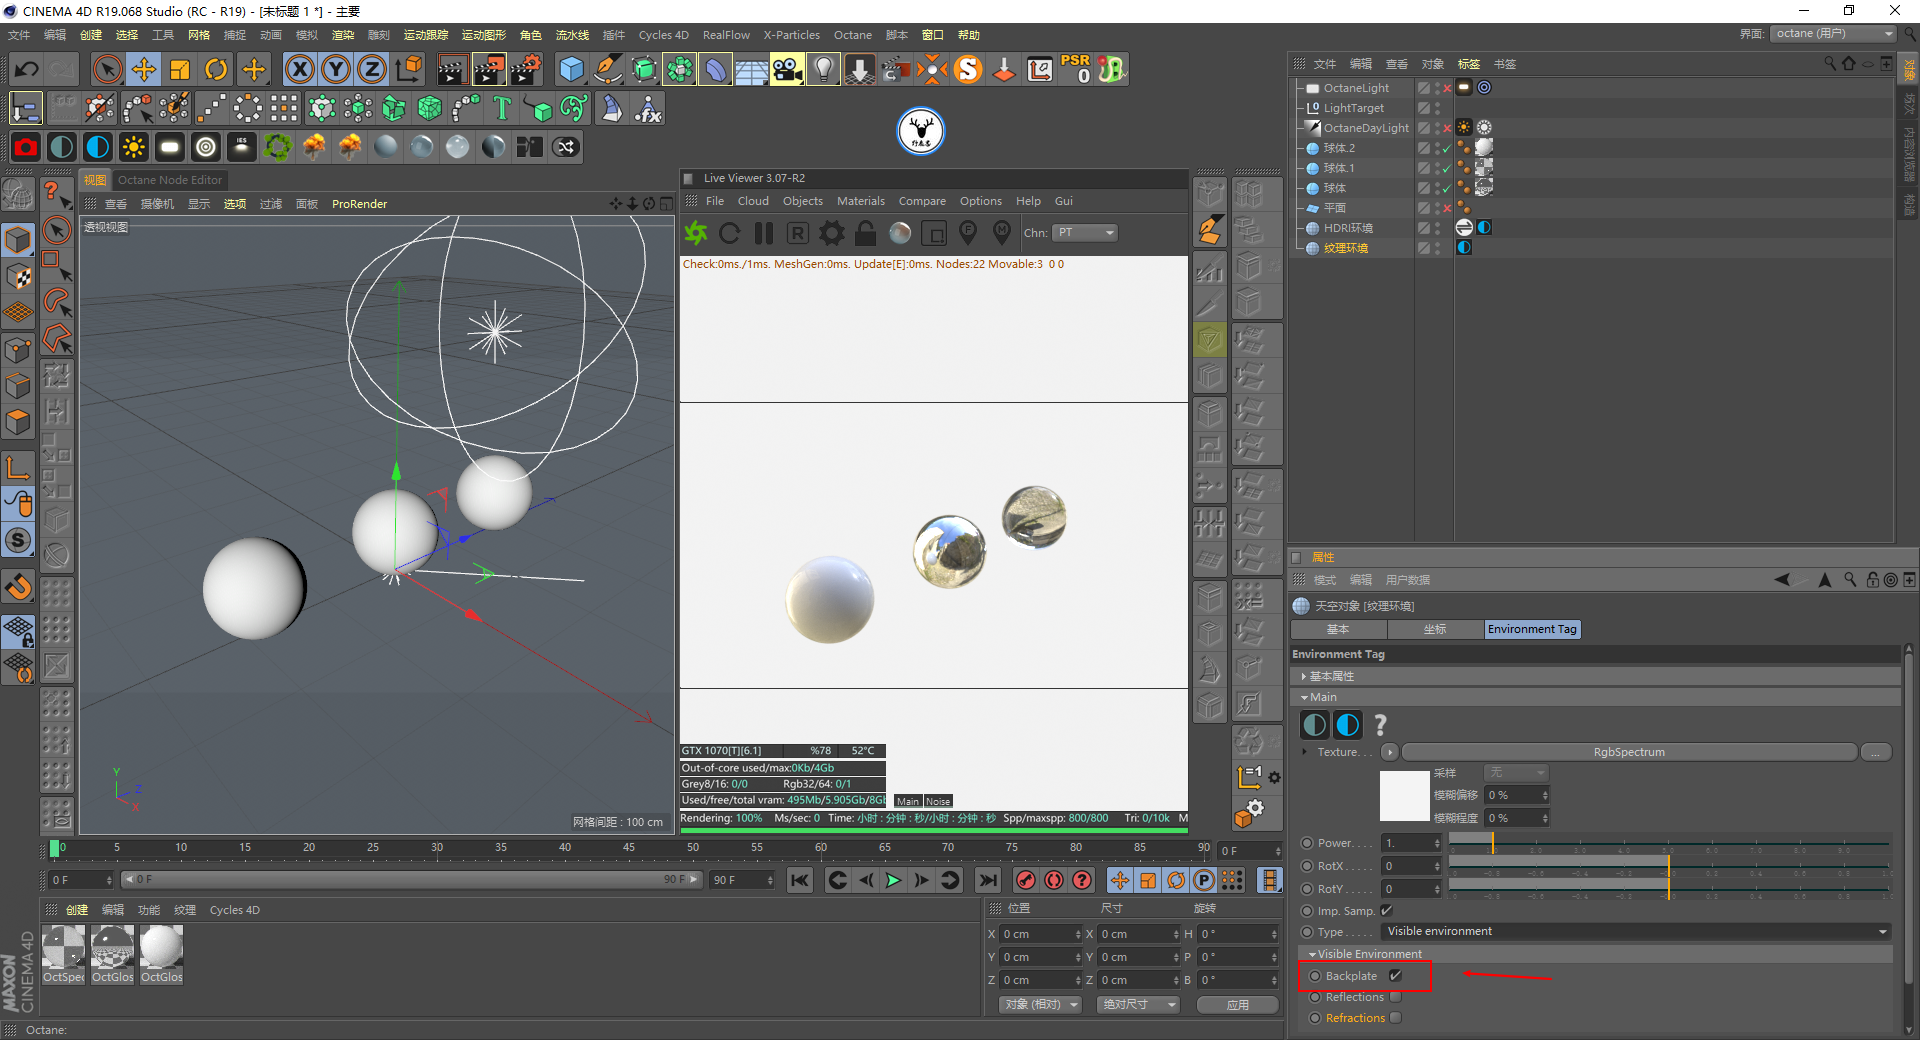
Task: Open Live Viewer settings gear icon
Action: click(832, 233)
